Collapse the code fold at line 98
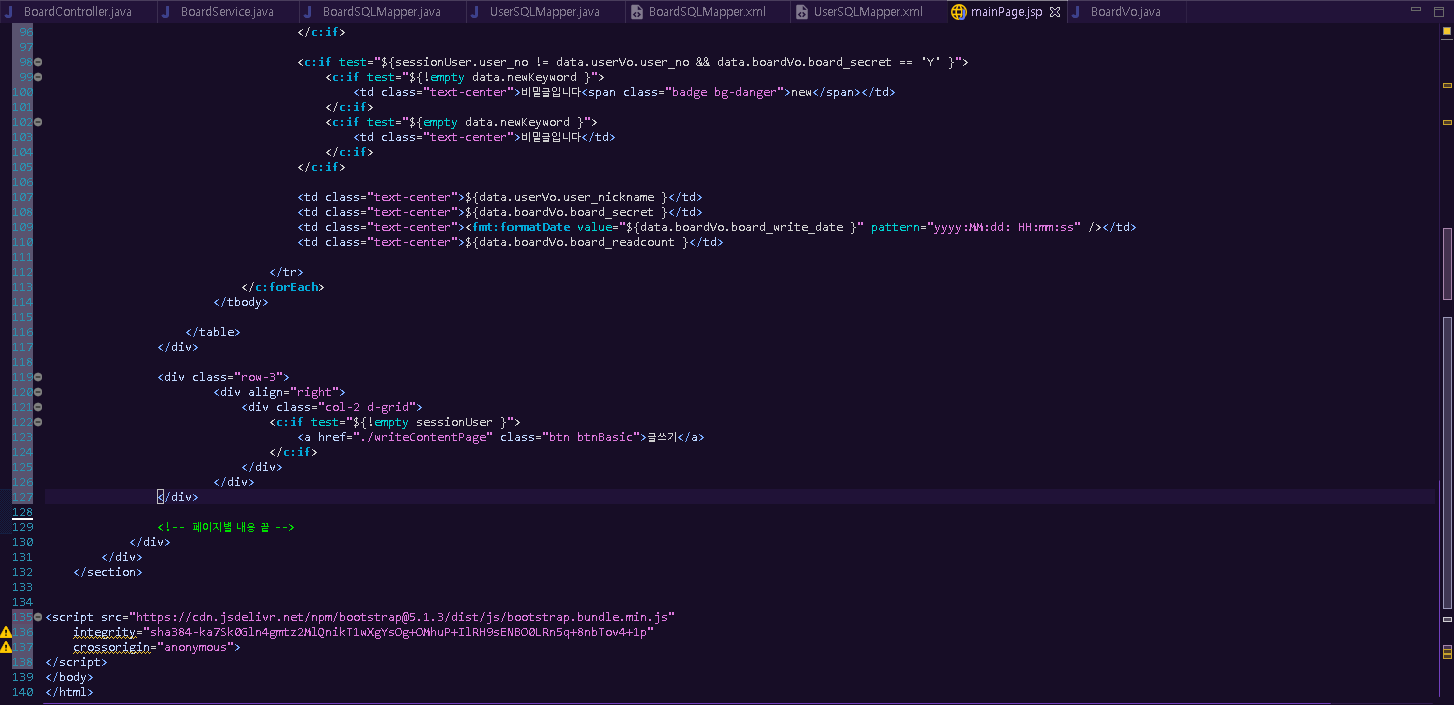The width and height of the screenshot is (1454, 705). pyautogui.click(x=38, y=62)
